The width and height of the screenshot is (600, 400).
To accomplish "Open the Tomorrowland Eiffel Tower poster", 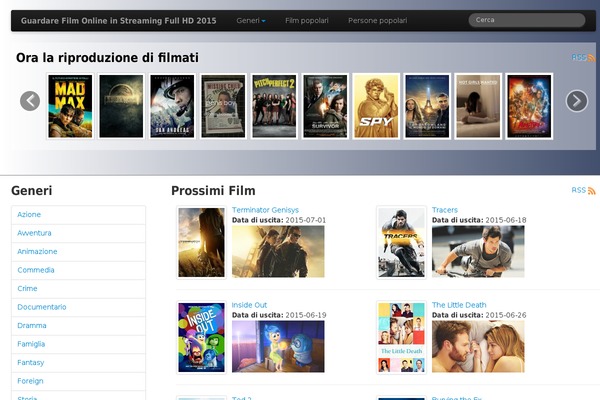I will pos(427,106).
